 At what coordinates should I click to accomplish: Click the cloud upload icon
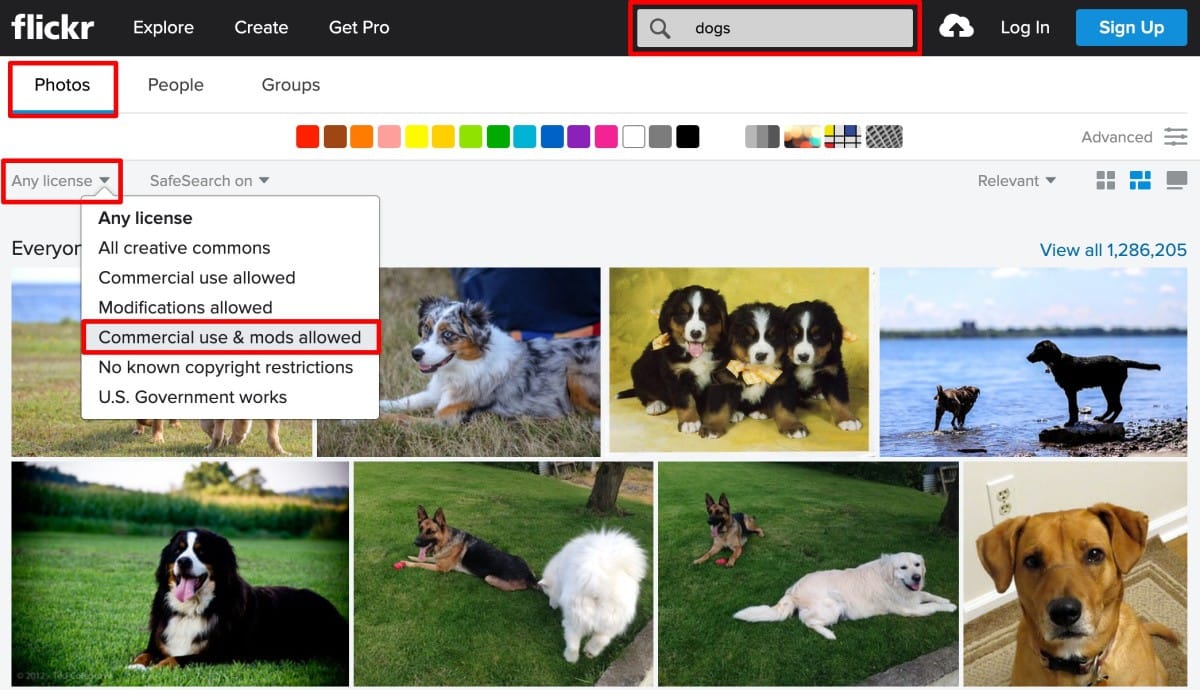[957, 28]
